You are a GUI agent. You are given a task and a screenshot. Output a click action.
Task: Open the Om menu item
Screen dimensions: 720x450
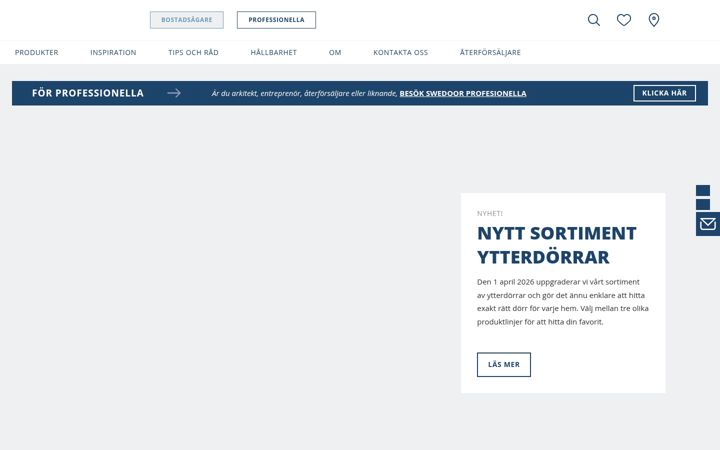(x=335, y=52)
